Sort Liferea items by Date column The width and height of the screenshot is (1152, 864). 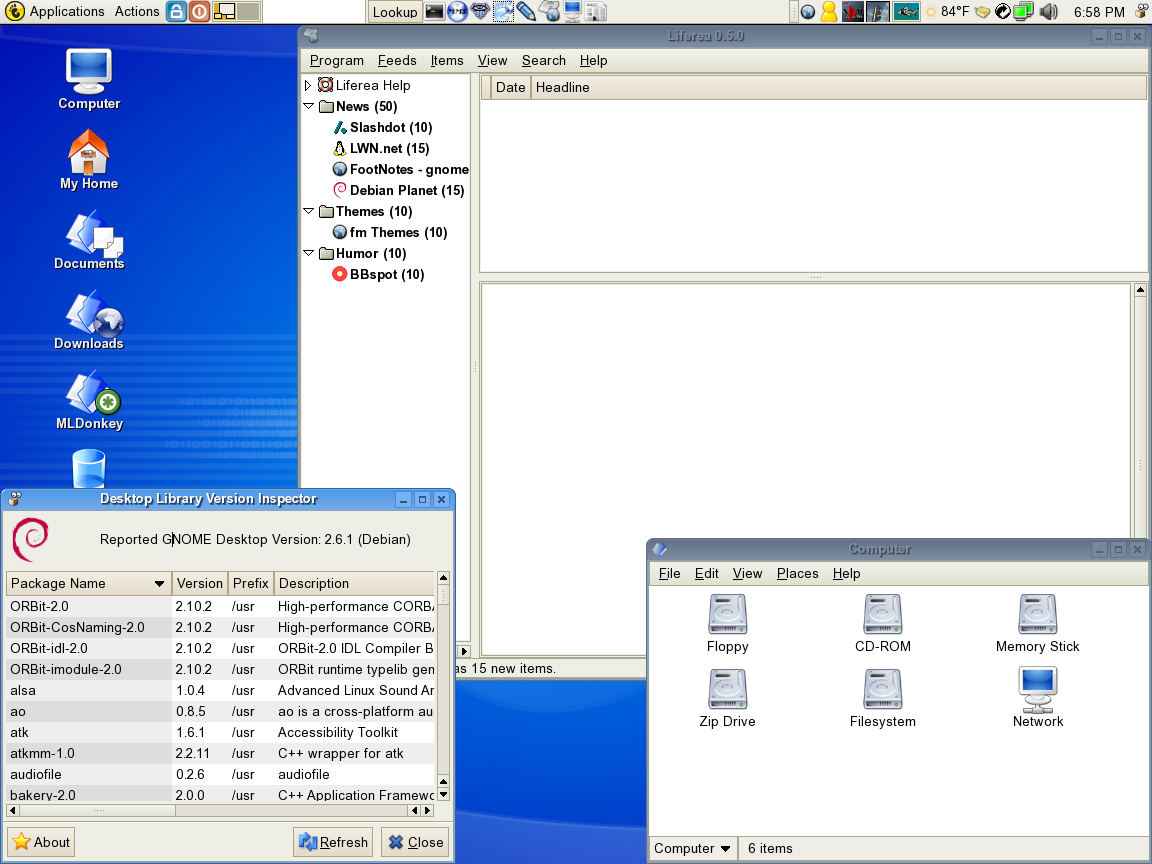tap(511, 87)
